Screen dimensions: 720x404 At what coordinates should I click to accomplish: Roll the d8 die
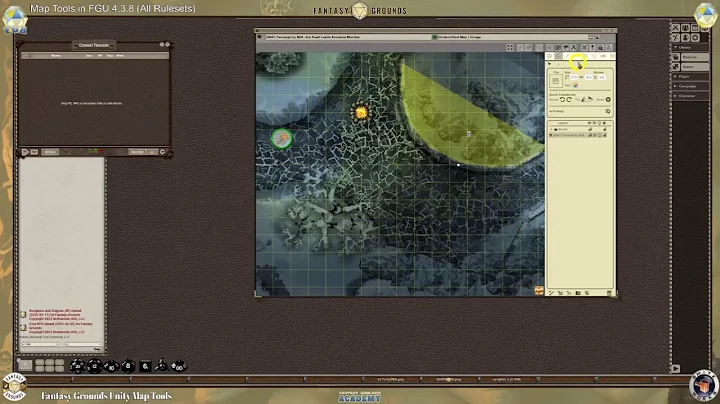coord(128,366)
